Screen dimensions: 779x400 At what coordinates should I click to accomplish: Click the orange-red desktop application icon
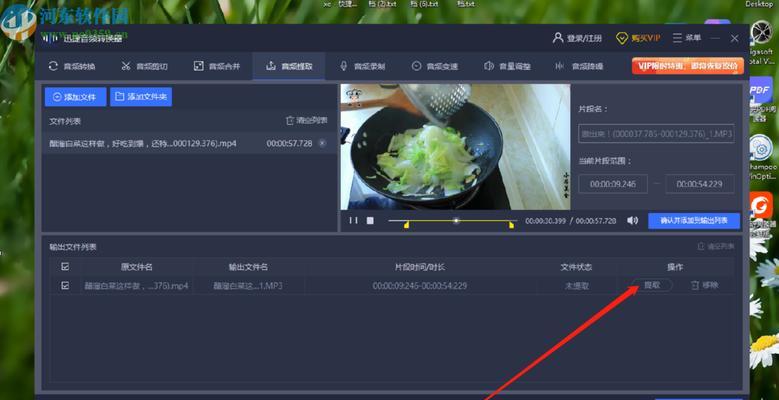pyautogui.click(x=761, y=206)
